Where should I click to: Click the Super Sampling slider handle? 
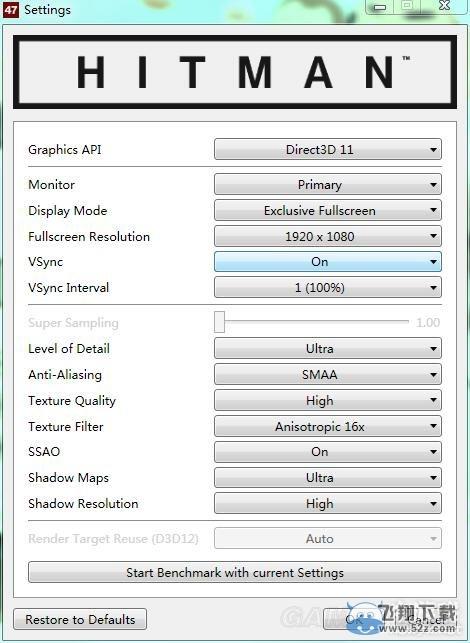[219, 322]
